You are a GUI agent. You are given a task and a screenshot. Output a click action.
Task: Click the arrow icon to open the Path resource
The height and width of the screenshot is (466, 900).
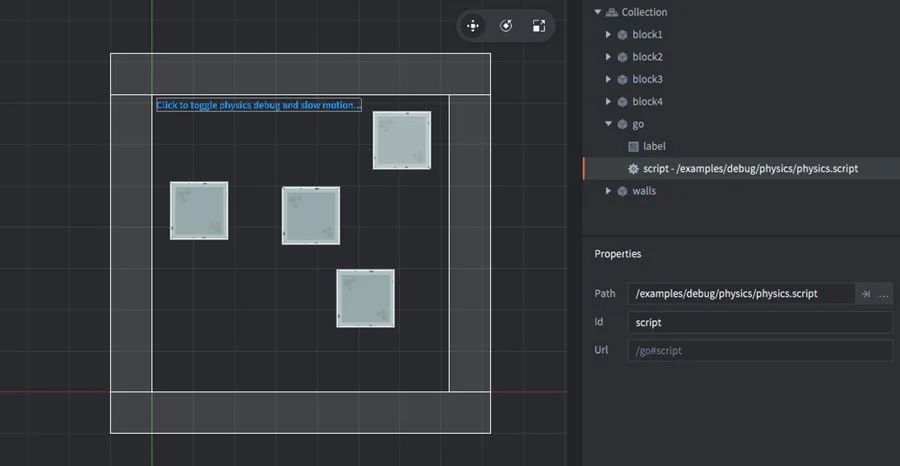pyautogui.click(x=866, y=294)
